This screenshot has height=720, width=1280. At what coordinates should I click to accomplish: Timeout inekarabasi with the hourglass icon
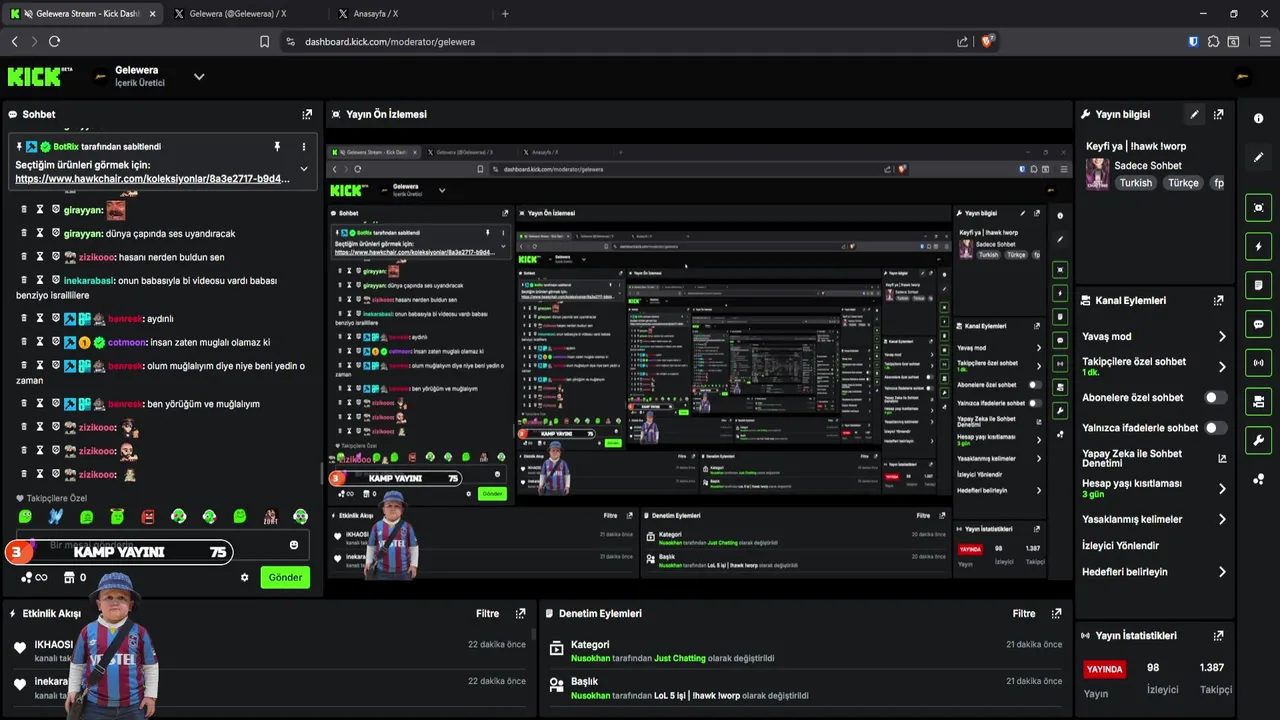click(40, 281)
